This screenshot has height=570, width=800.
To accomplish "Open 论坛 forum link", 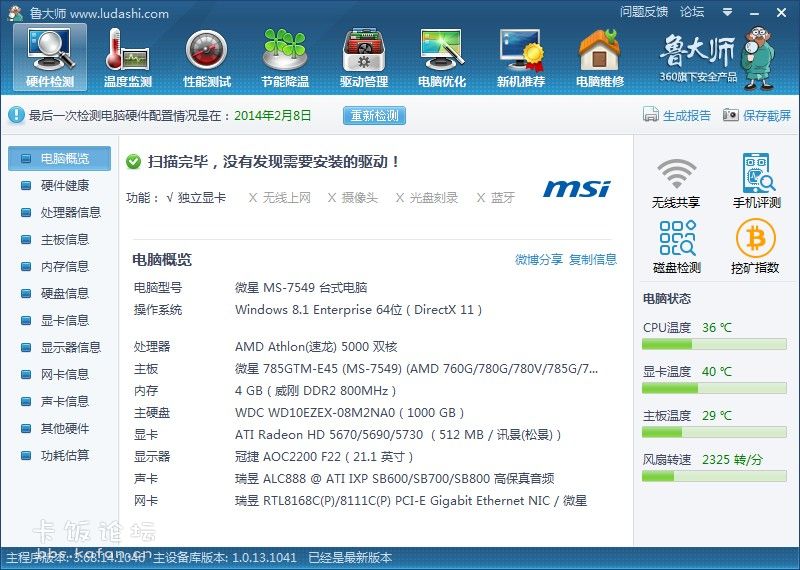I will click(x=692, y=12).
